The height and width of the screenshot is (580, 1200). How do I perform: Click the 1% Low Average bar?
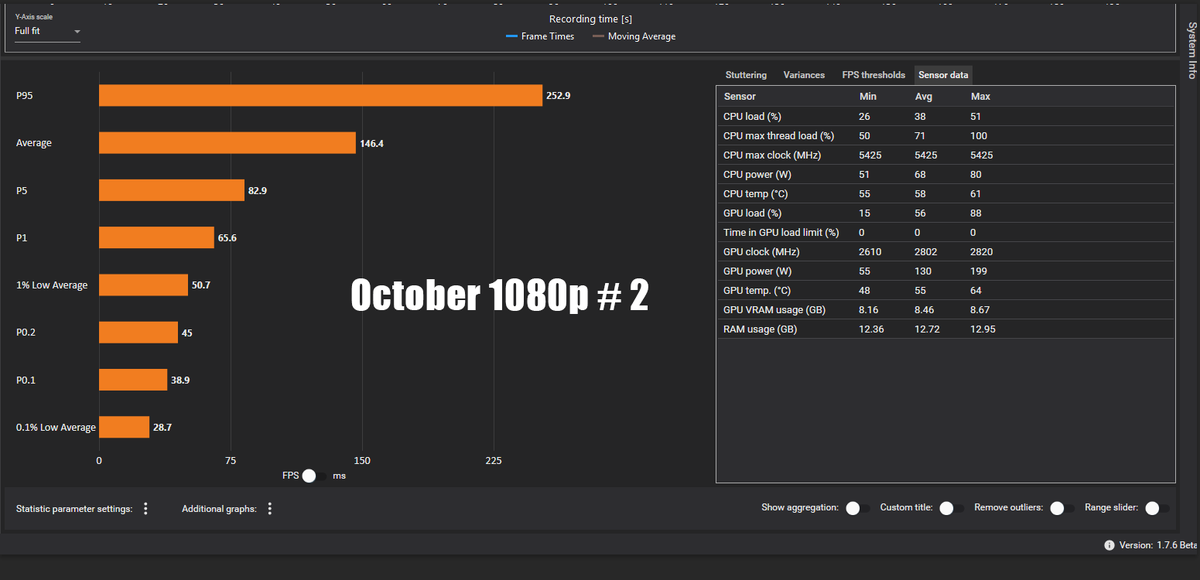point(143,285)
